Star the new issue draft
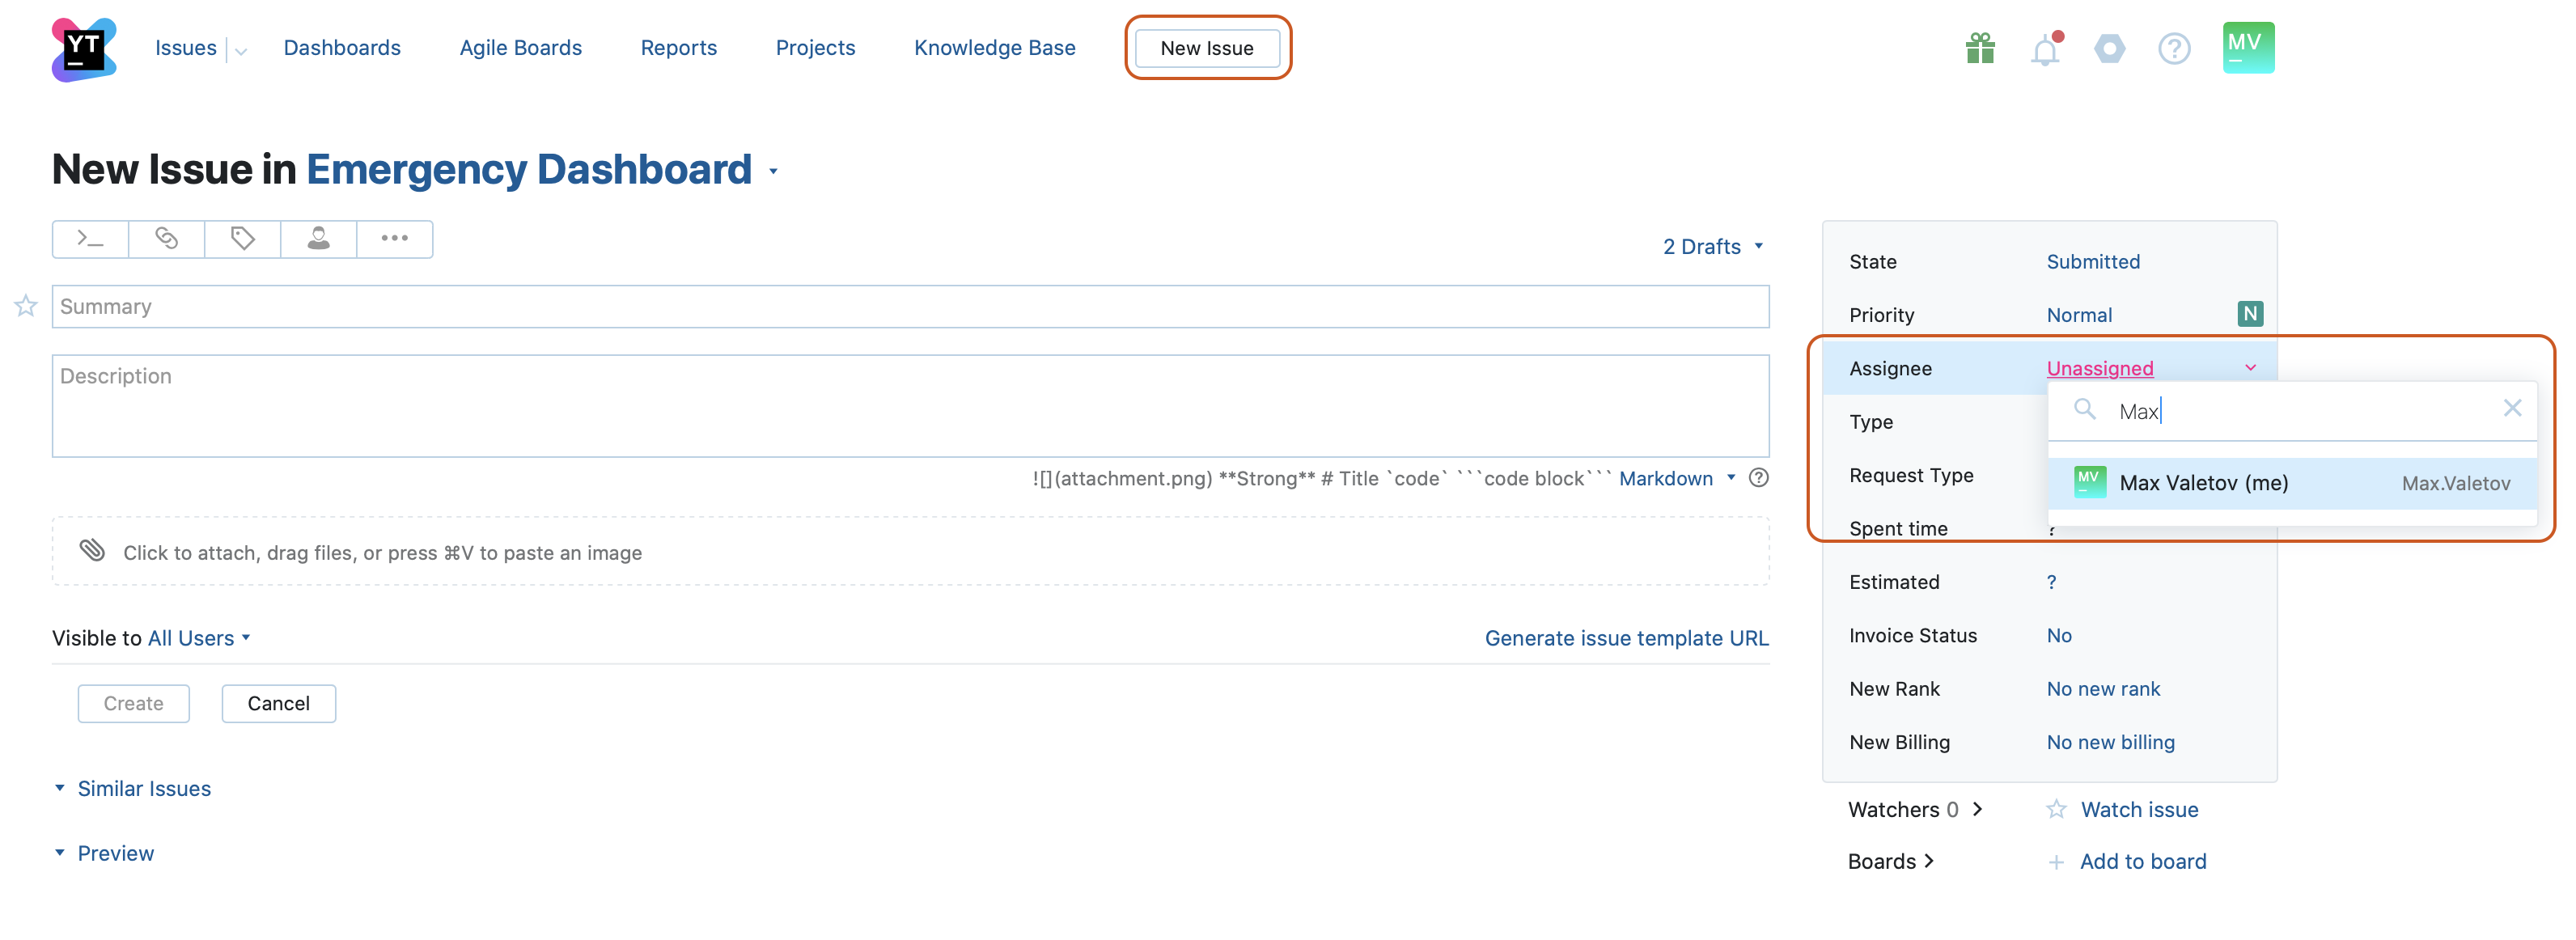The width and height of the screenshot is (2576, 940). click(x=26, y=306)
